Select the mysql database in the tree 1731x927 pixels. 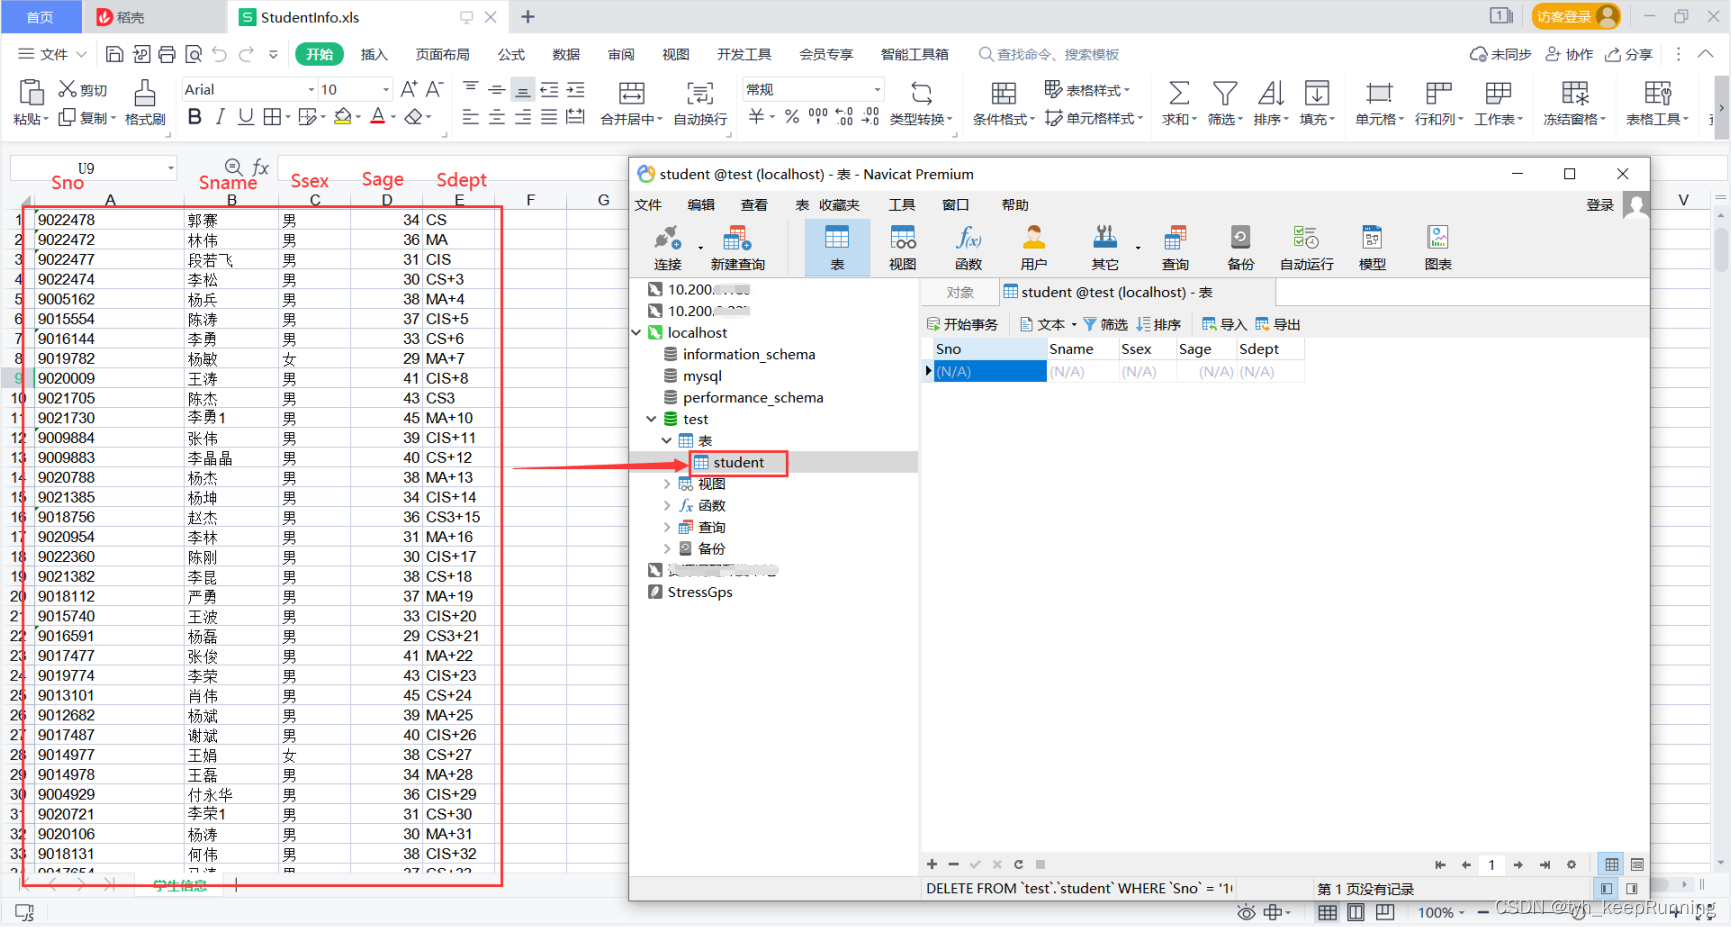click(x=702, y=376)
